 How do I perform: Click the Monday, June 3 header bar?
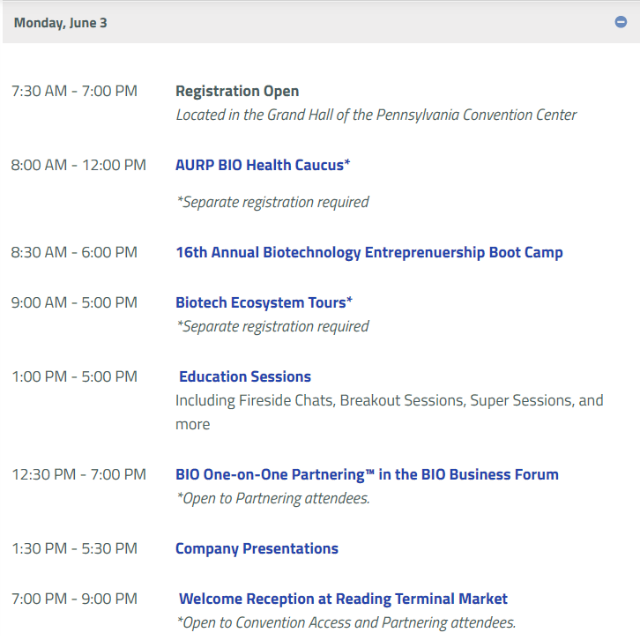(300, 22)
